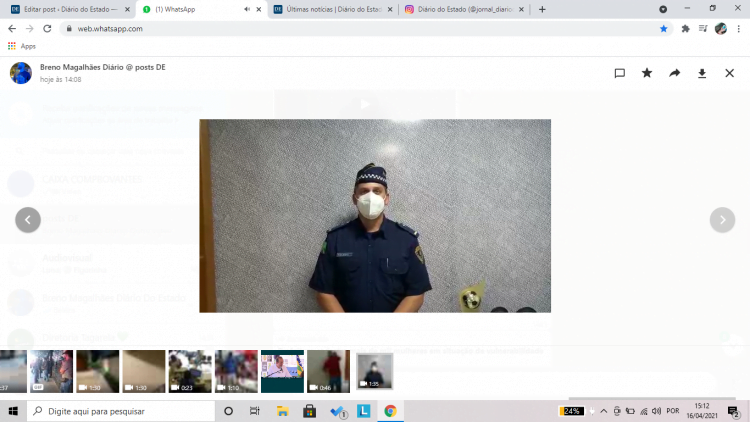This screenshot has width=750, height=422.
Task: Click the browser forward arrow
Action: click(x=30, y=29)
